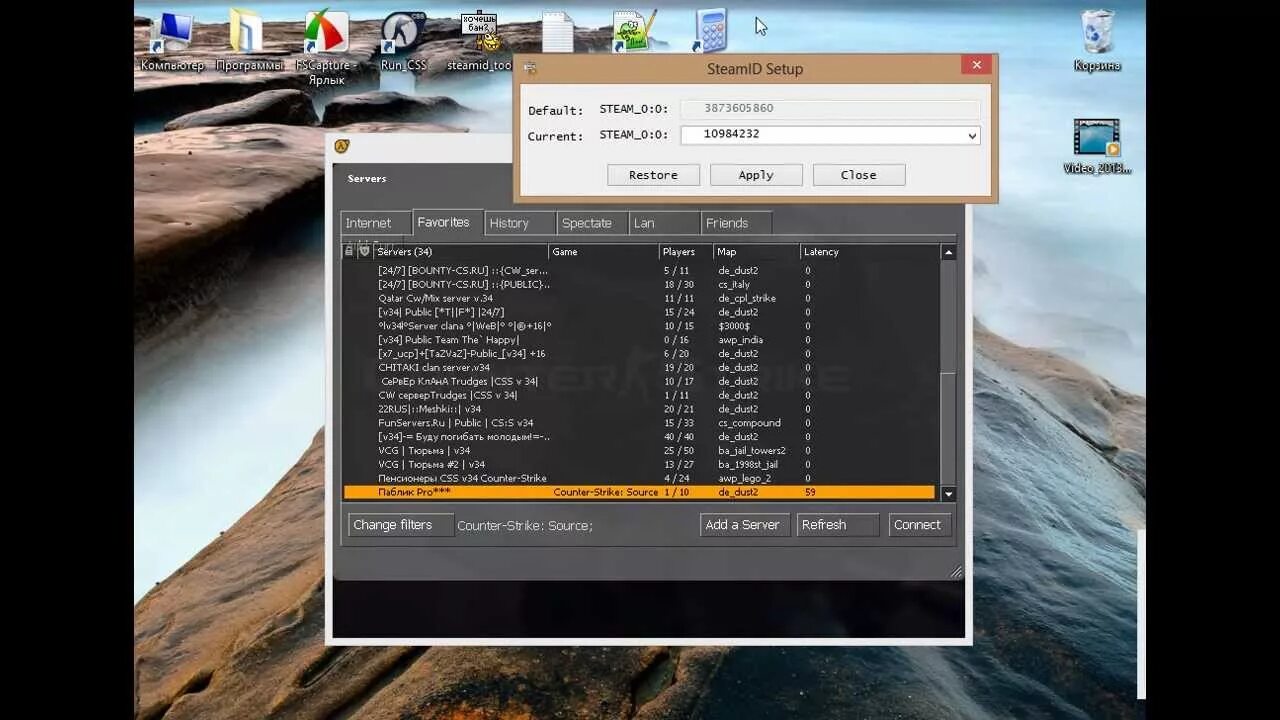1280x720 pixels.
Task: Open the Calculator desktop shortcut
Action: coord(710,31)
